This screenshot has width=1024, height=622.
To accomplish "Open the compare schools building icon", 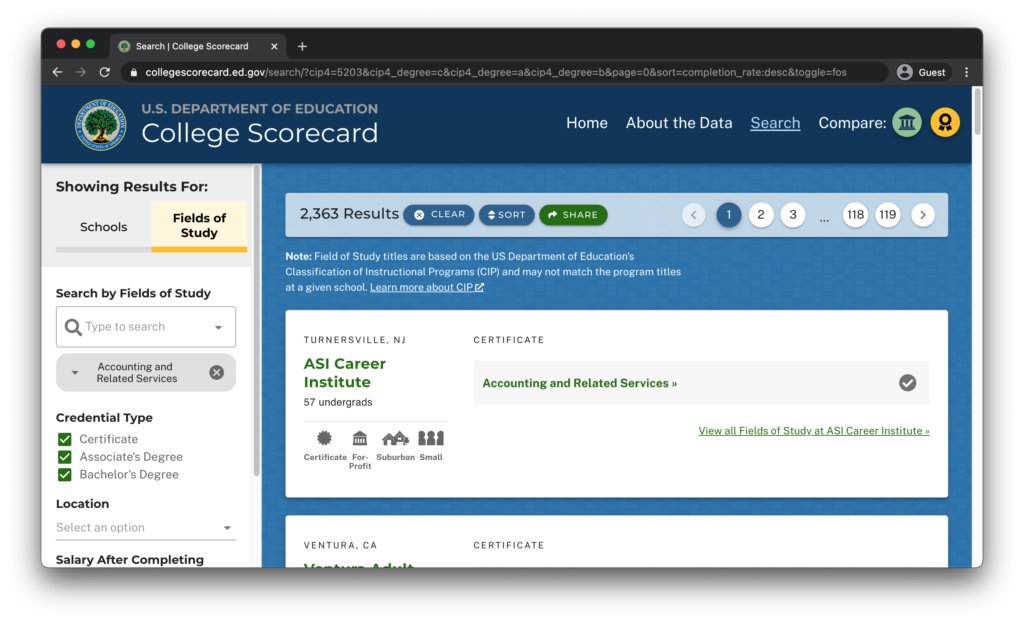I will coord(907,123).
